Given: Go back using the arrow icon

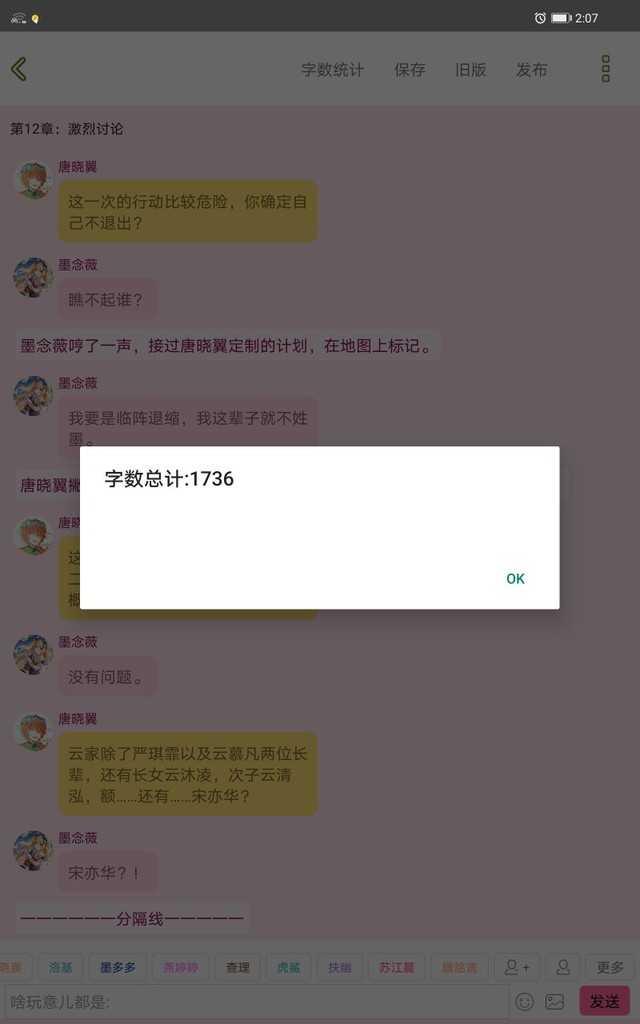Looking at the screenshot, I should click(19, 69).
